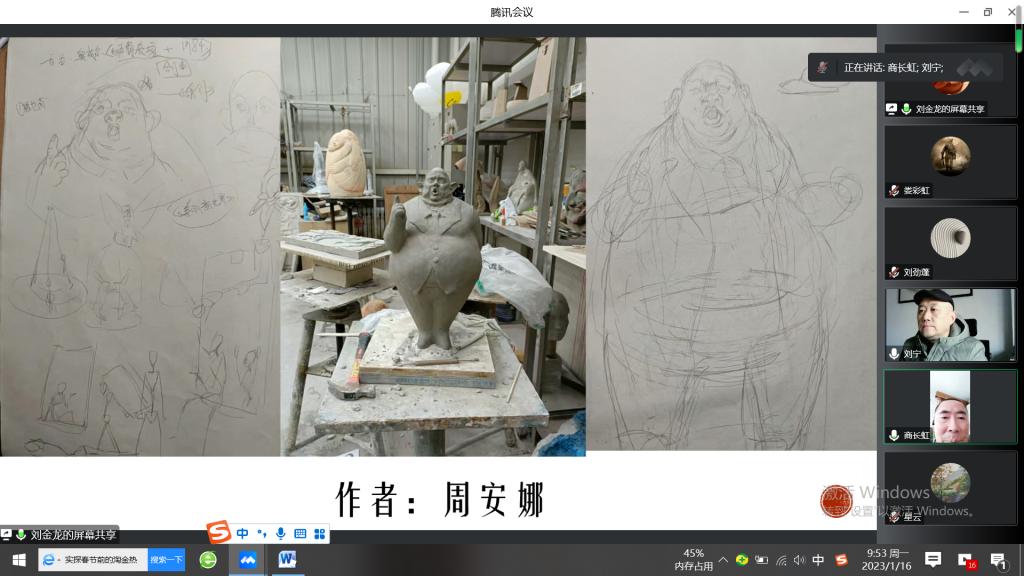Open the Sogou soft keyboard
Image resolution: width=1024 pixels, height=576 pixels.
(300, 534)
